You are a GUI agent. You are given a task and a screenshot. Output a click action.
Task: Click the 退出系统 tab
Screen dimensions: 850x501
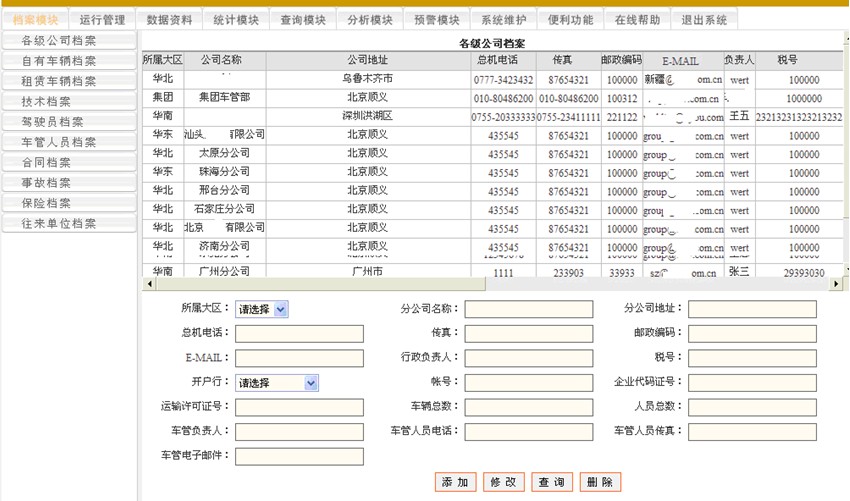(x=704, y=20)
